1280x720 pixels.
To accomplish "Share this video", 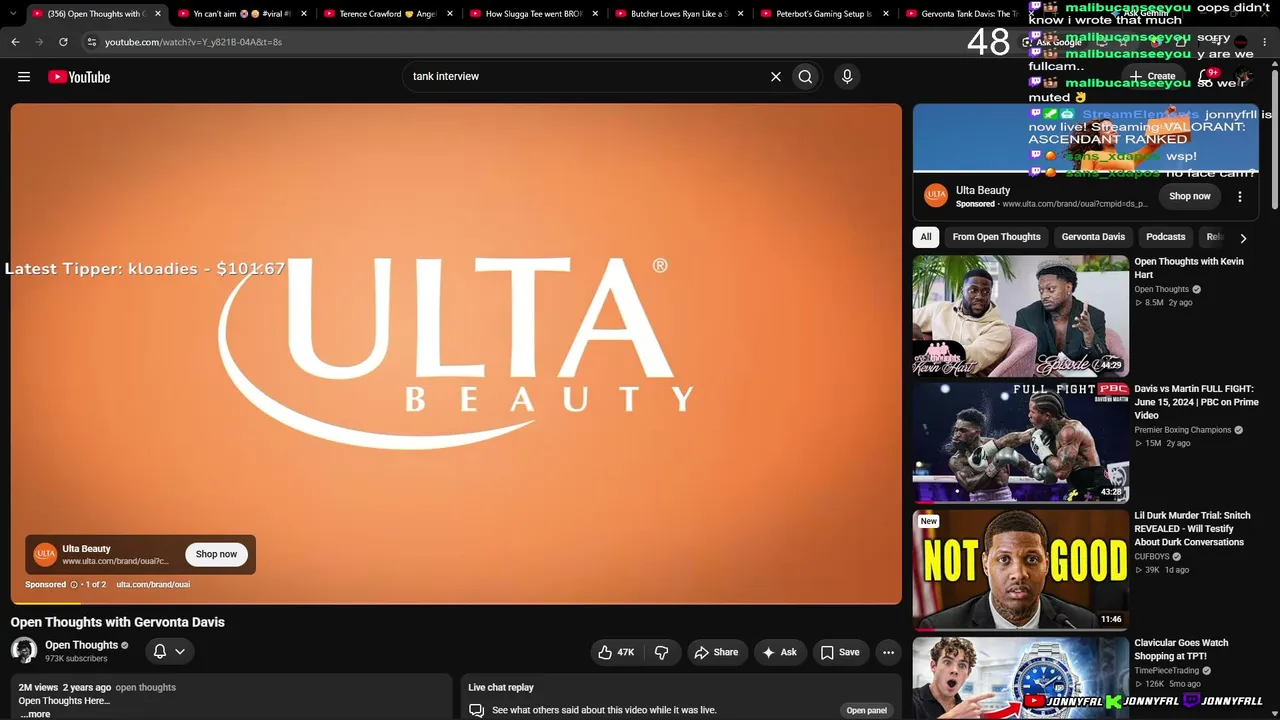I will [716, 652].
